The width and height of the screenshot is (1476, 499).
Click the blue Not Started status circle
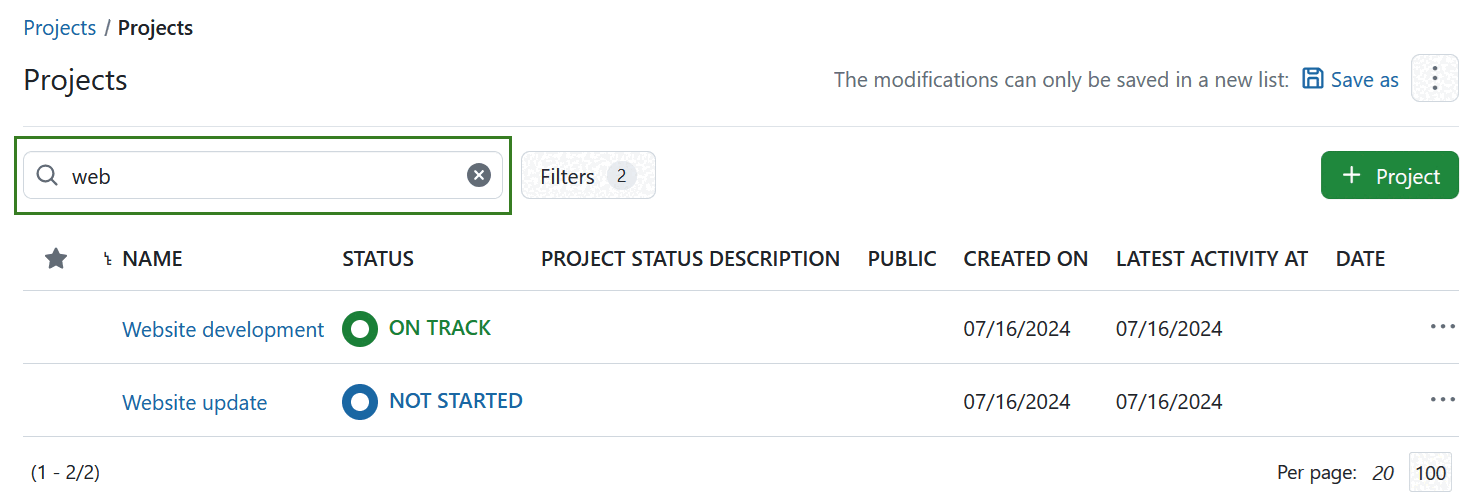[x=360, y=402]
